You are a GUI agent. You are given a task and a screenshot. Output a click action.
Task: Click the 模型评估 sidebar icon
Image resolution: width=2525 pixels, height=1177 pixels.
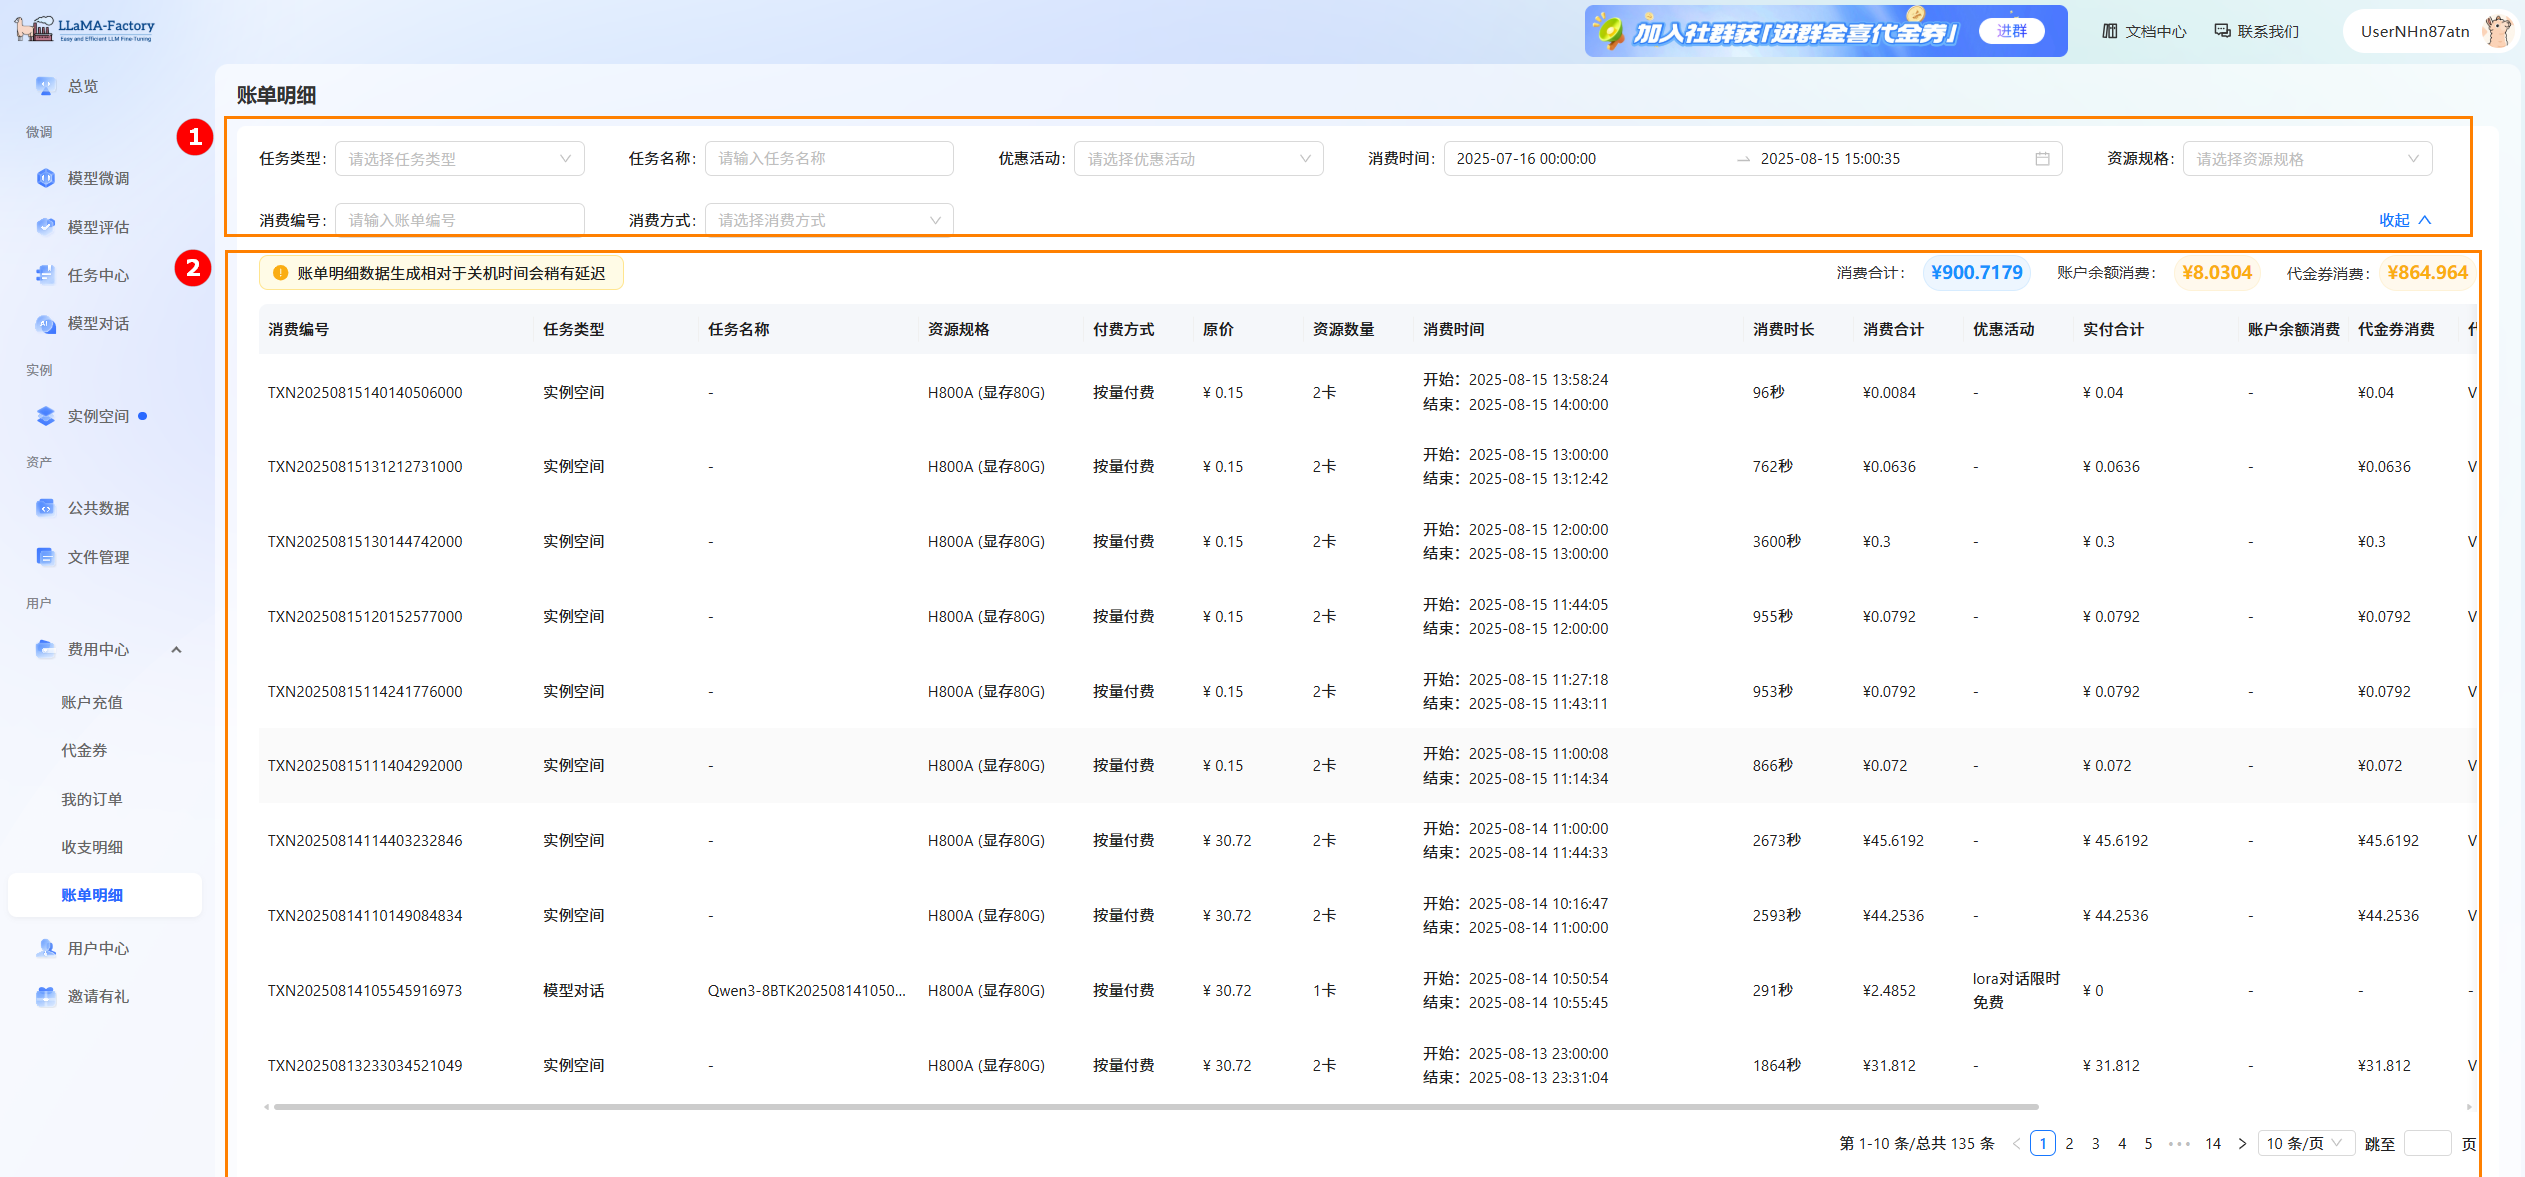(45, 227)
